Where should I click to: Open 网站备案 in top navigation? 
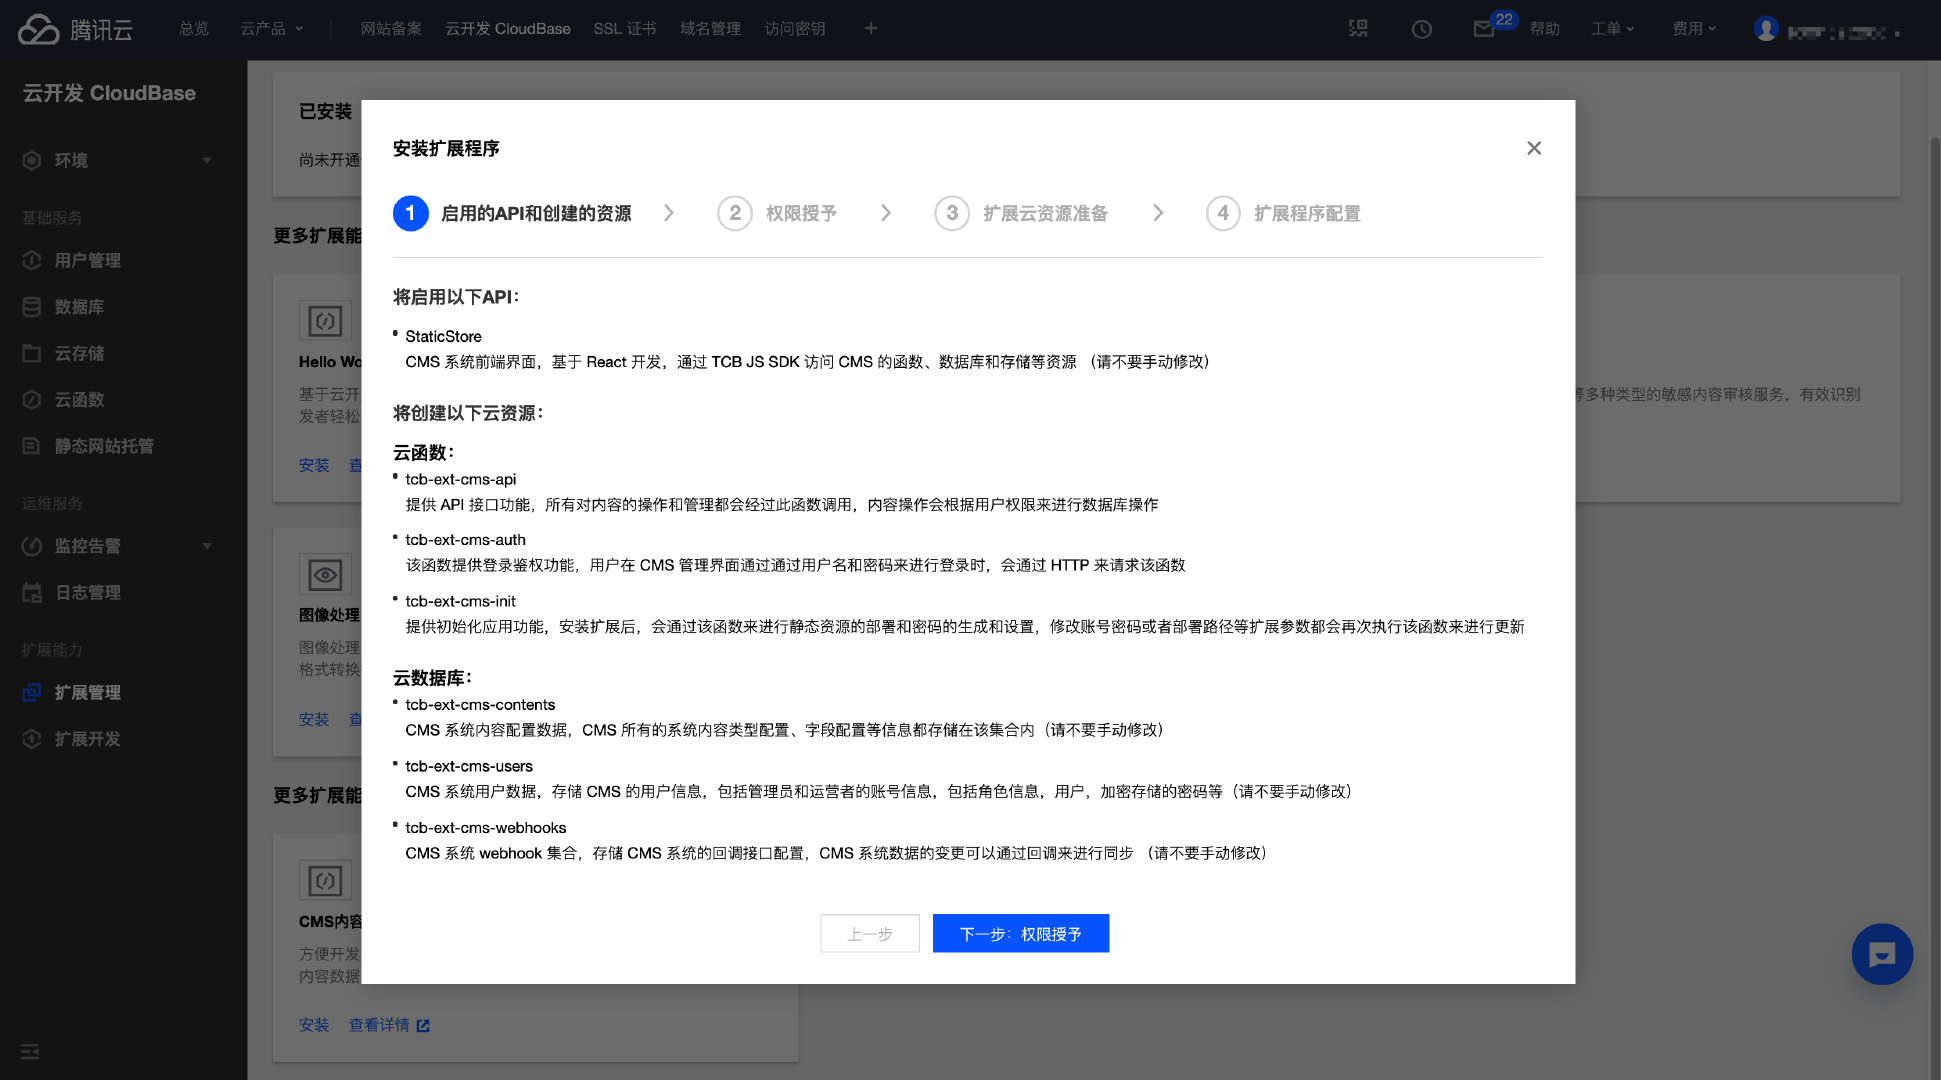tap(391, 29)
